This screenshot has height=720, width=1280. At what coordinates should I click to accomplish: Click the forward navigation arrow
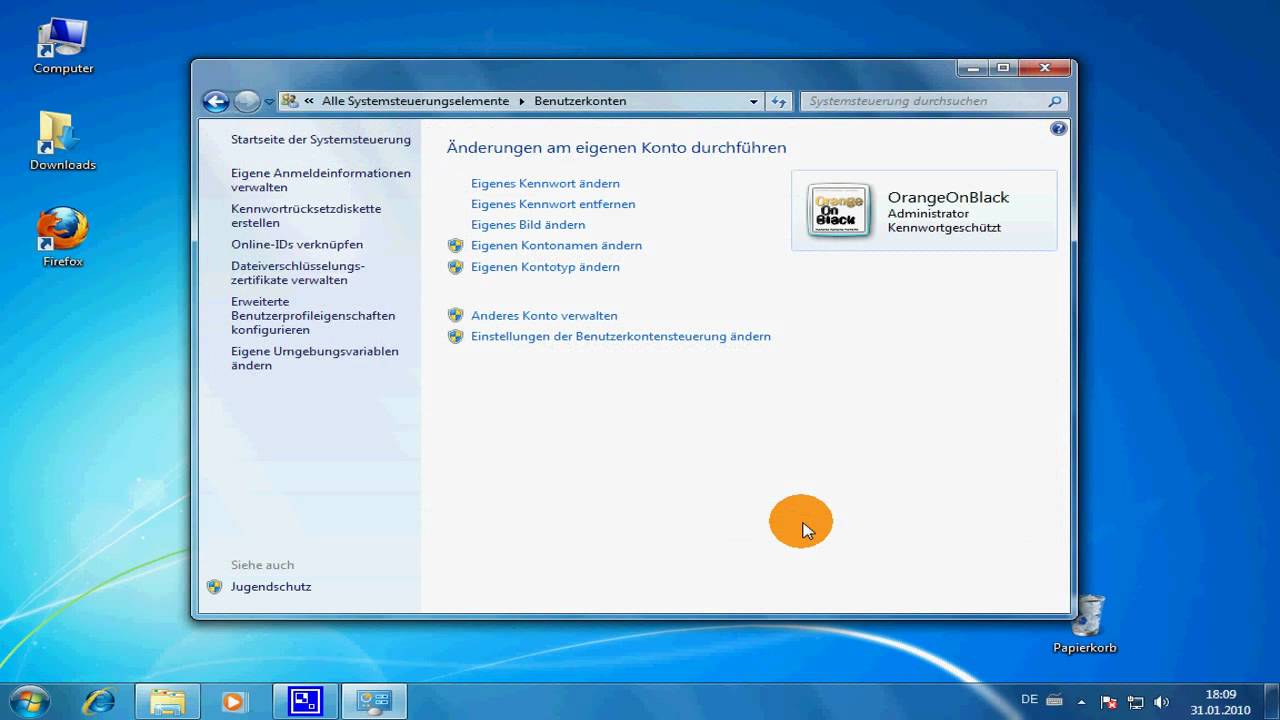coord(246,101)
